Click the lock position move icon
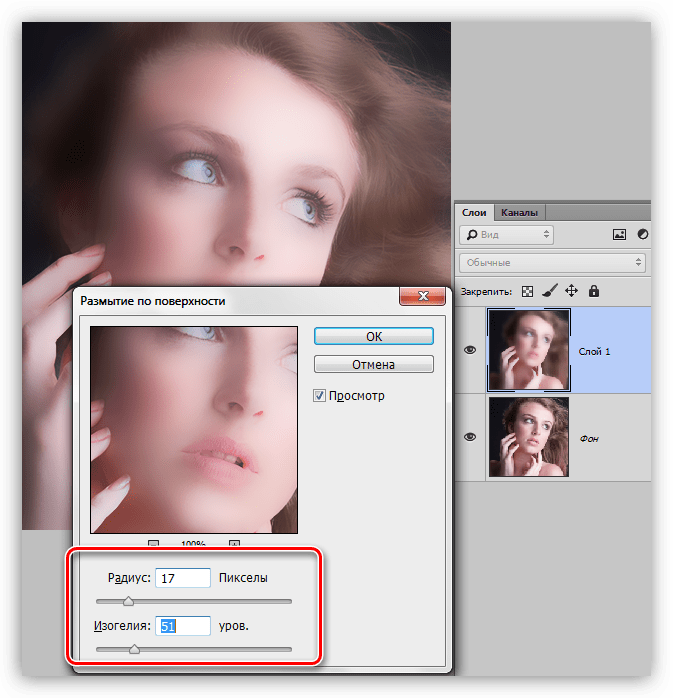 coord(571,291)
